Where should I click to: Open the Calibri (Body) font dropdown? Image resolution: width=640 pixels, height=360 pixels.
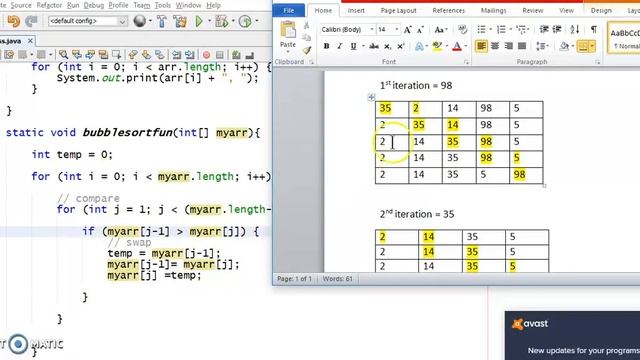point(372,29)
